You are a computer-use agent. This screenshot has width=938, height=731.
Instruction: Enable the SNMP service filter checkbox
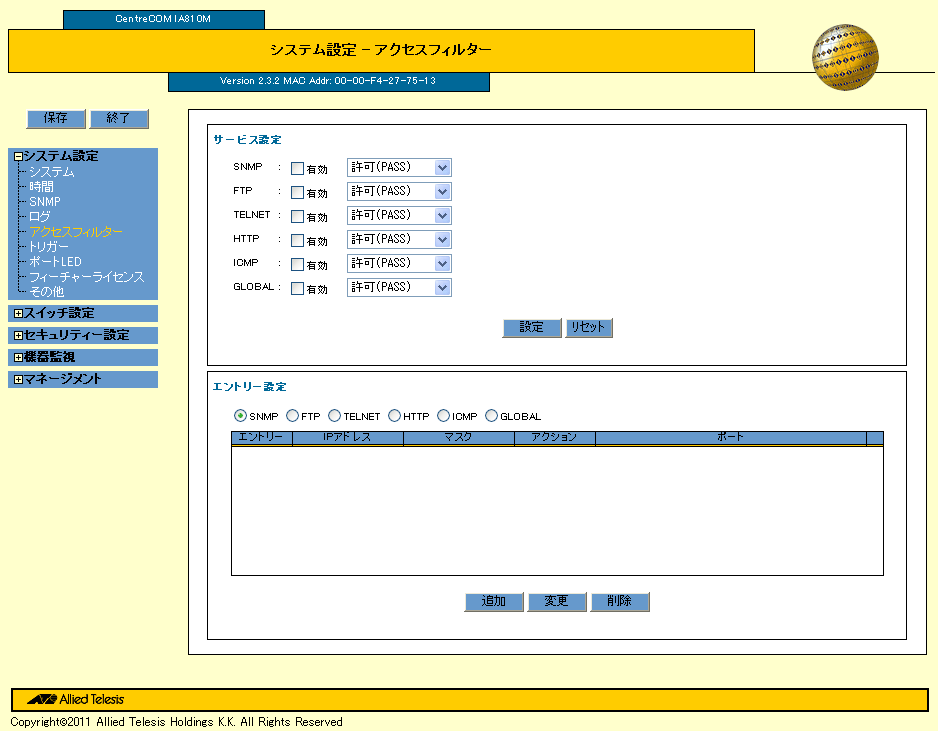click(297, 169)
